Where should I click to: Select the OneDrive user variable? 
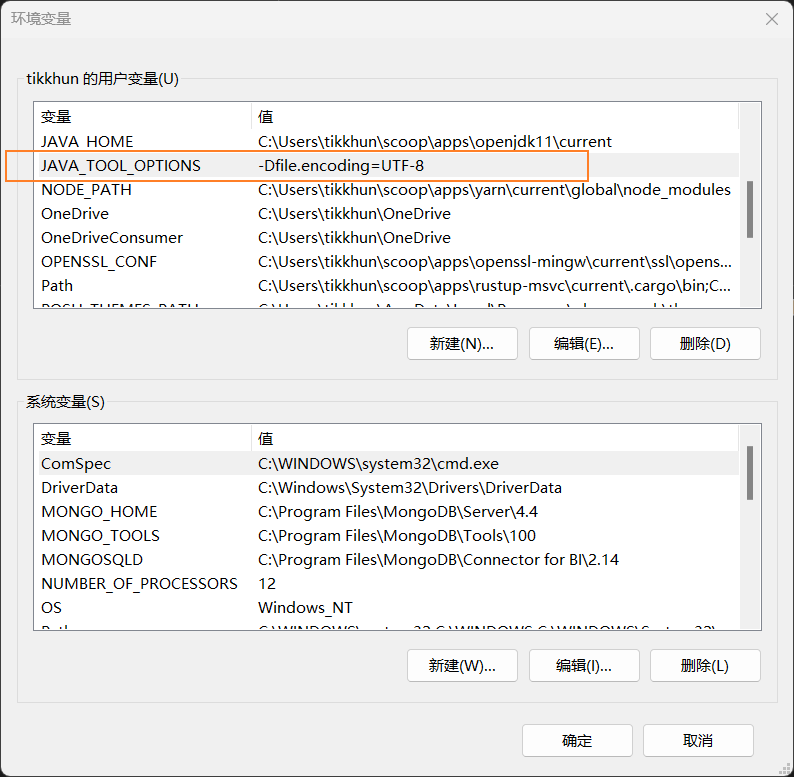(x=388, y=214)
